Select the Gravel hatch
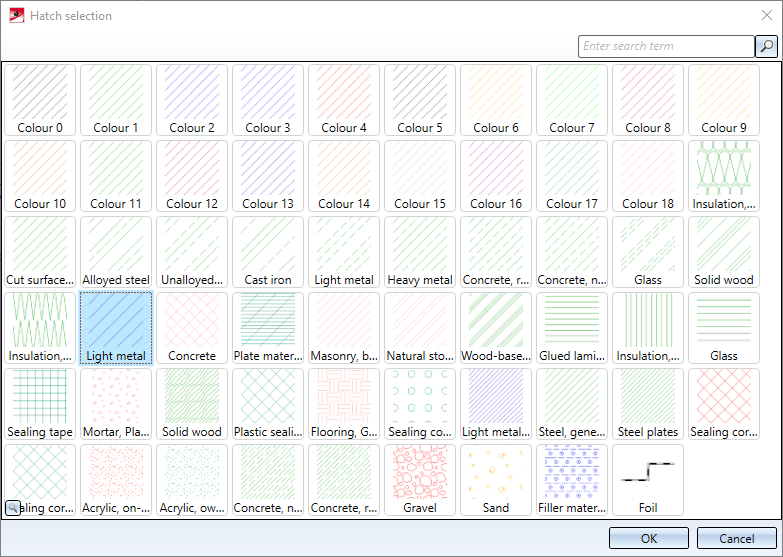 [420, 480]
